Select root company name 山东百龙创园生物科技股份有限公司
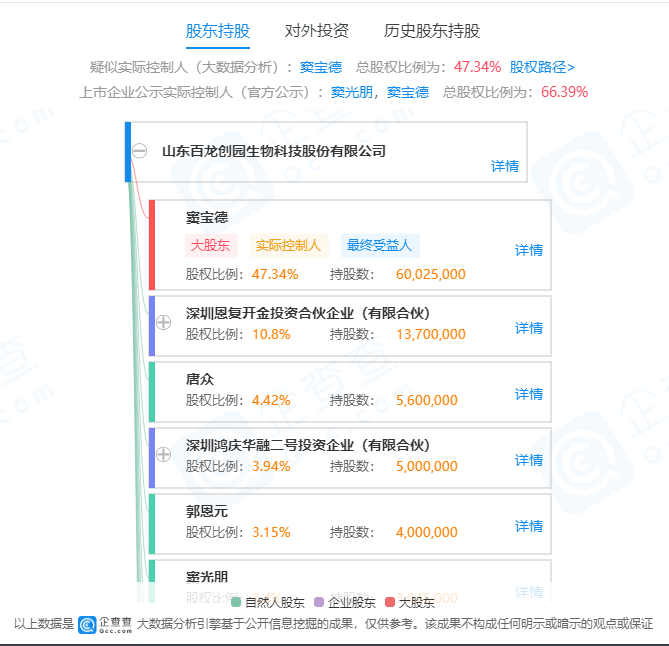The height and width of the screenshot is (646, 669). pyautogui.click(x=274, y=151)
